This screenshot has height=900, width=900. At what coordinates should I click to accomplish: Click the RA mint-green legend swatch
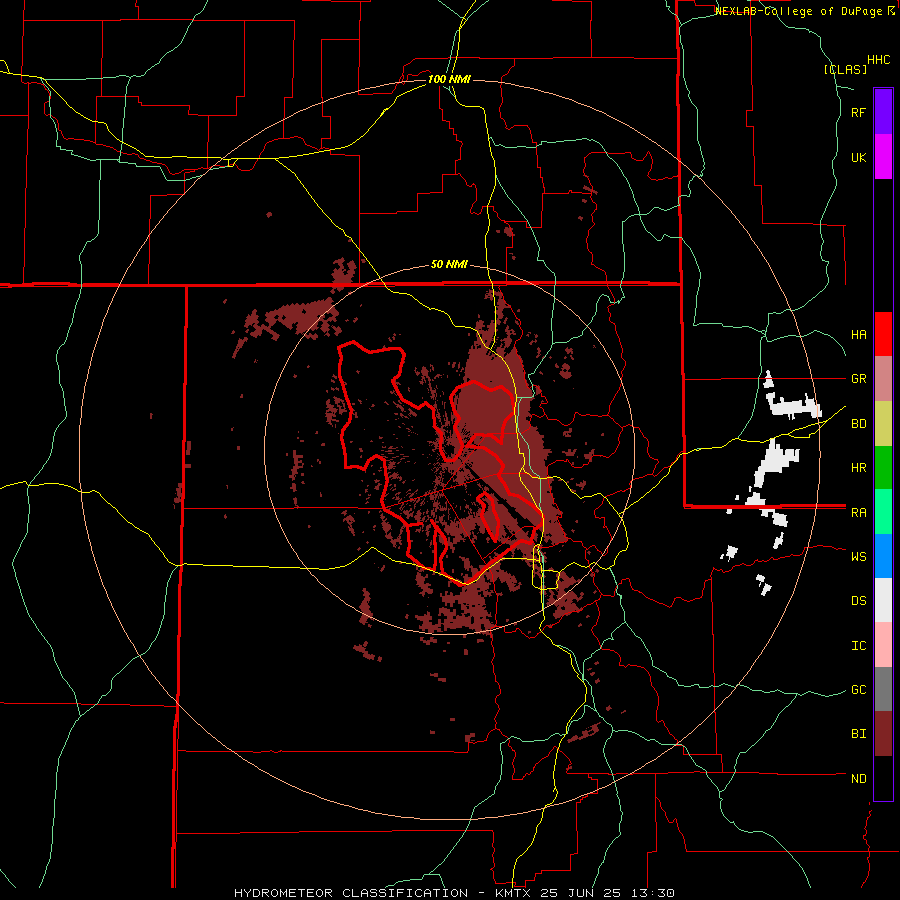point(883,512)
